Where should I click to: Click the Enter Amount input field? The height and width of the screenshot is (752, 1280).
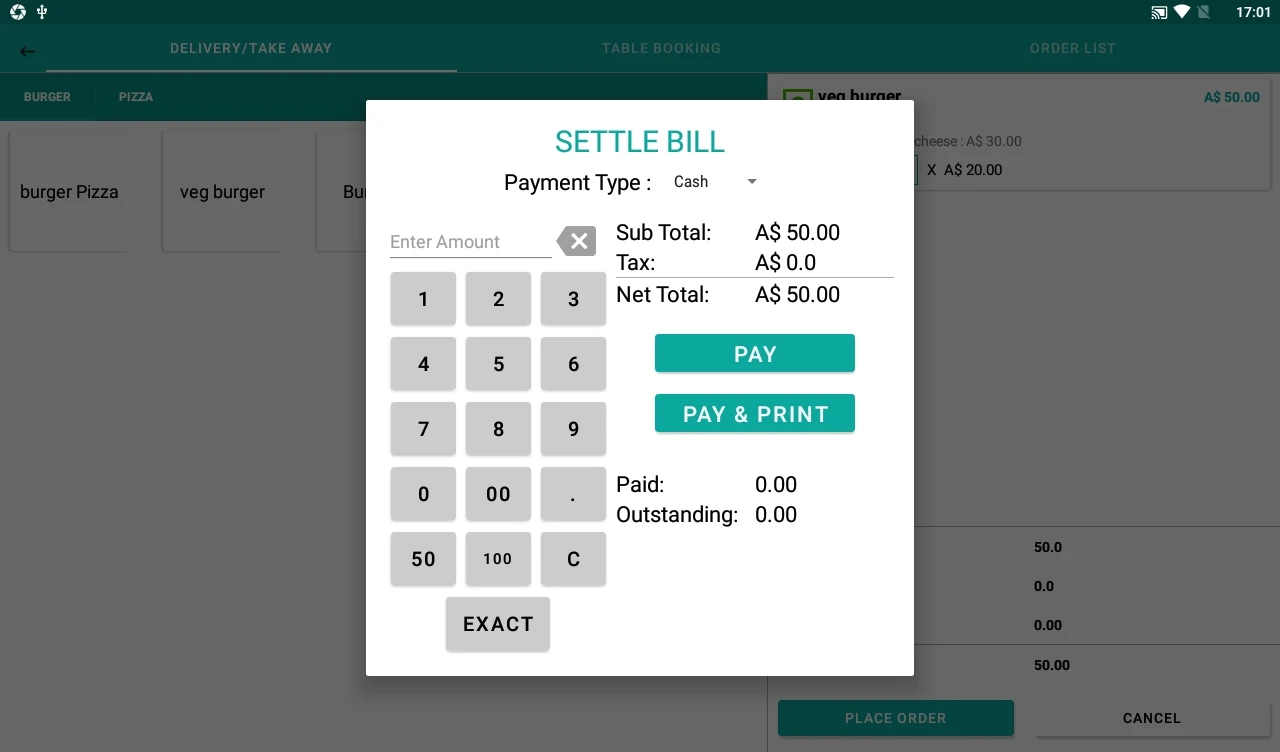[x=470, y=242]
